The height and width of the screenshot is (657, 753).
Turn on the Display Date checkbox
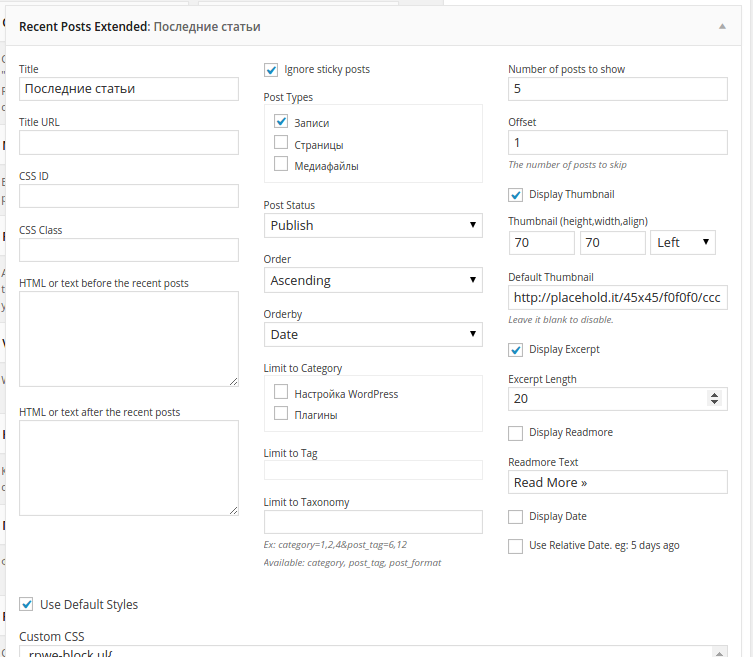point(516,517)
